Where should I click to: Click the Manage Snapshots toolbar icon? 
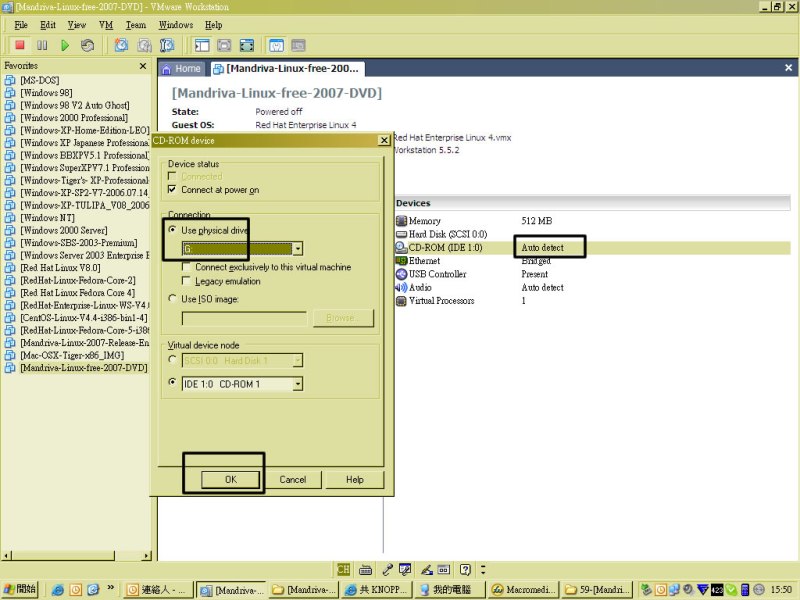click(167, 45)
